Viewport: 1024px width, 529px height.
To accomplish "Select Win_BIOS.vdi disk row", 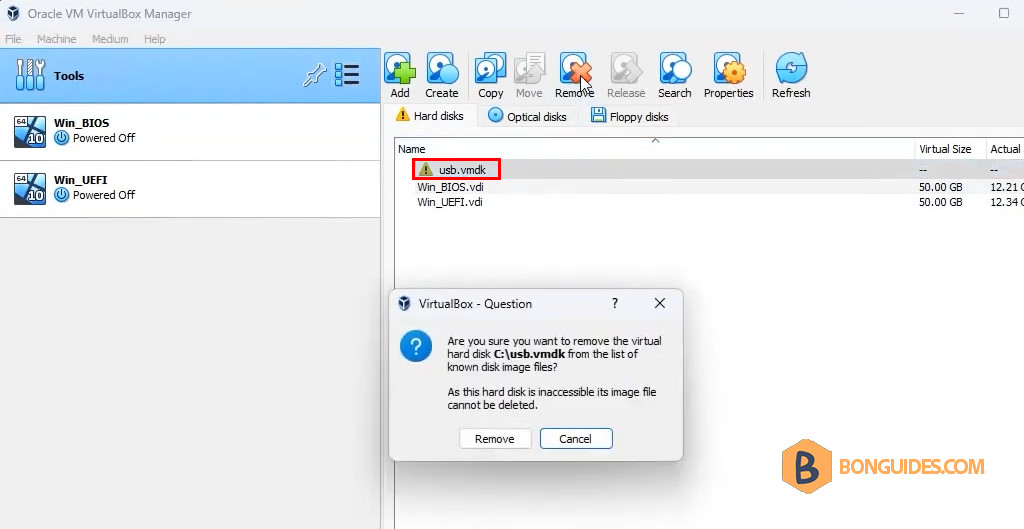I will point(709,187).
